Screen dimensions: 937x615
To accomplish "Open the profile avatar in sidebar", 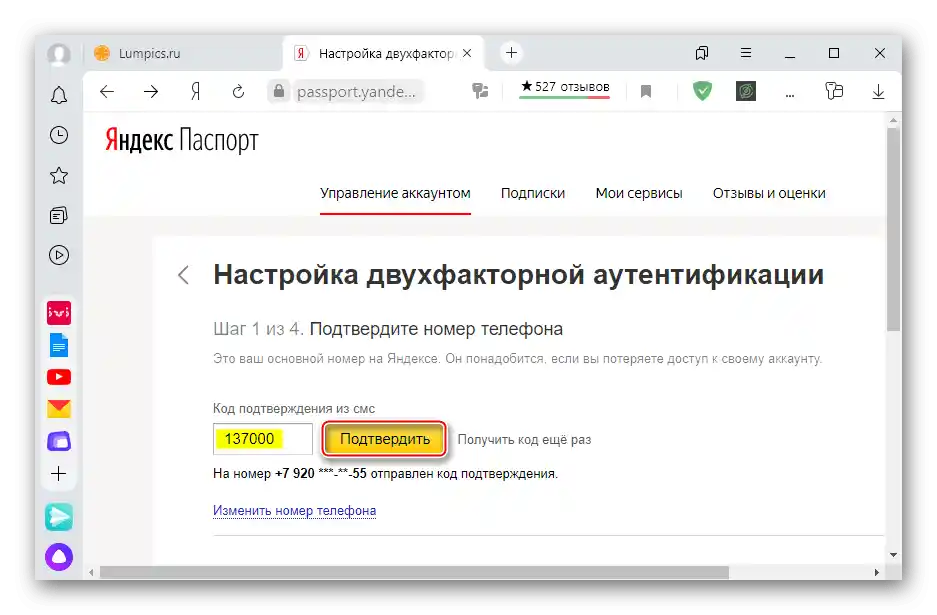I will click(x=59, y=54).
